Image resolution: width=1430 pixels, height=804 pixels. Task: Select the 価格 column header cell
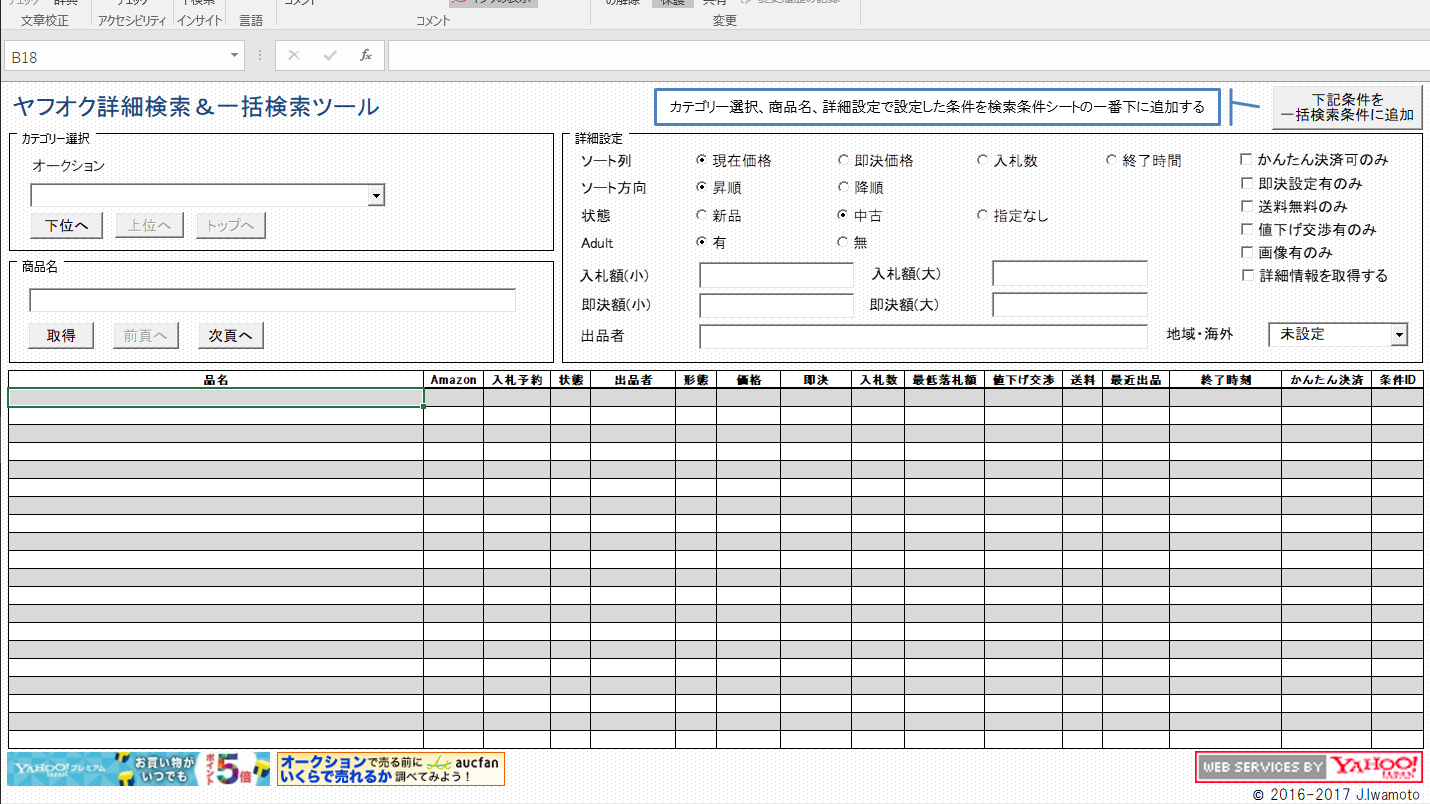pos(749,380)
